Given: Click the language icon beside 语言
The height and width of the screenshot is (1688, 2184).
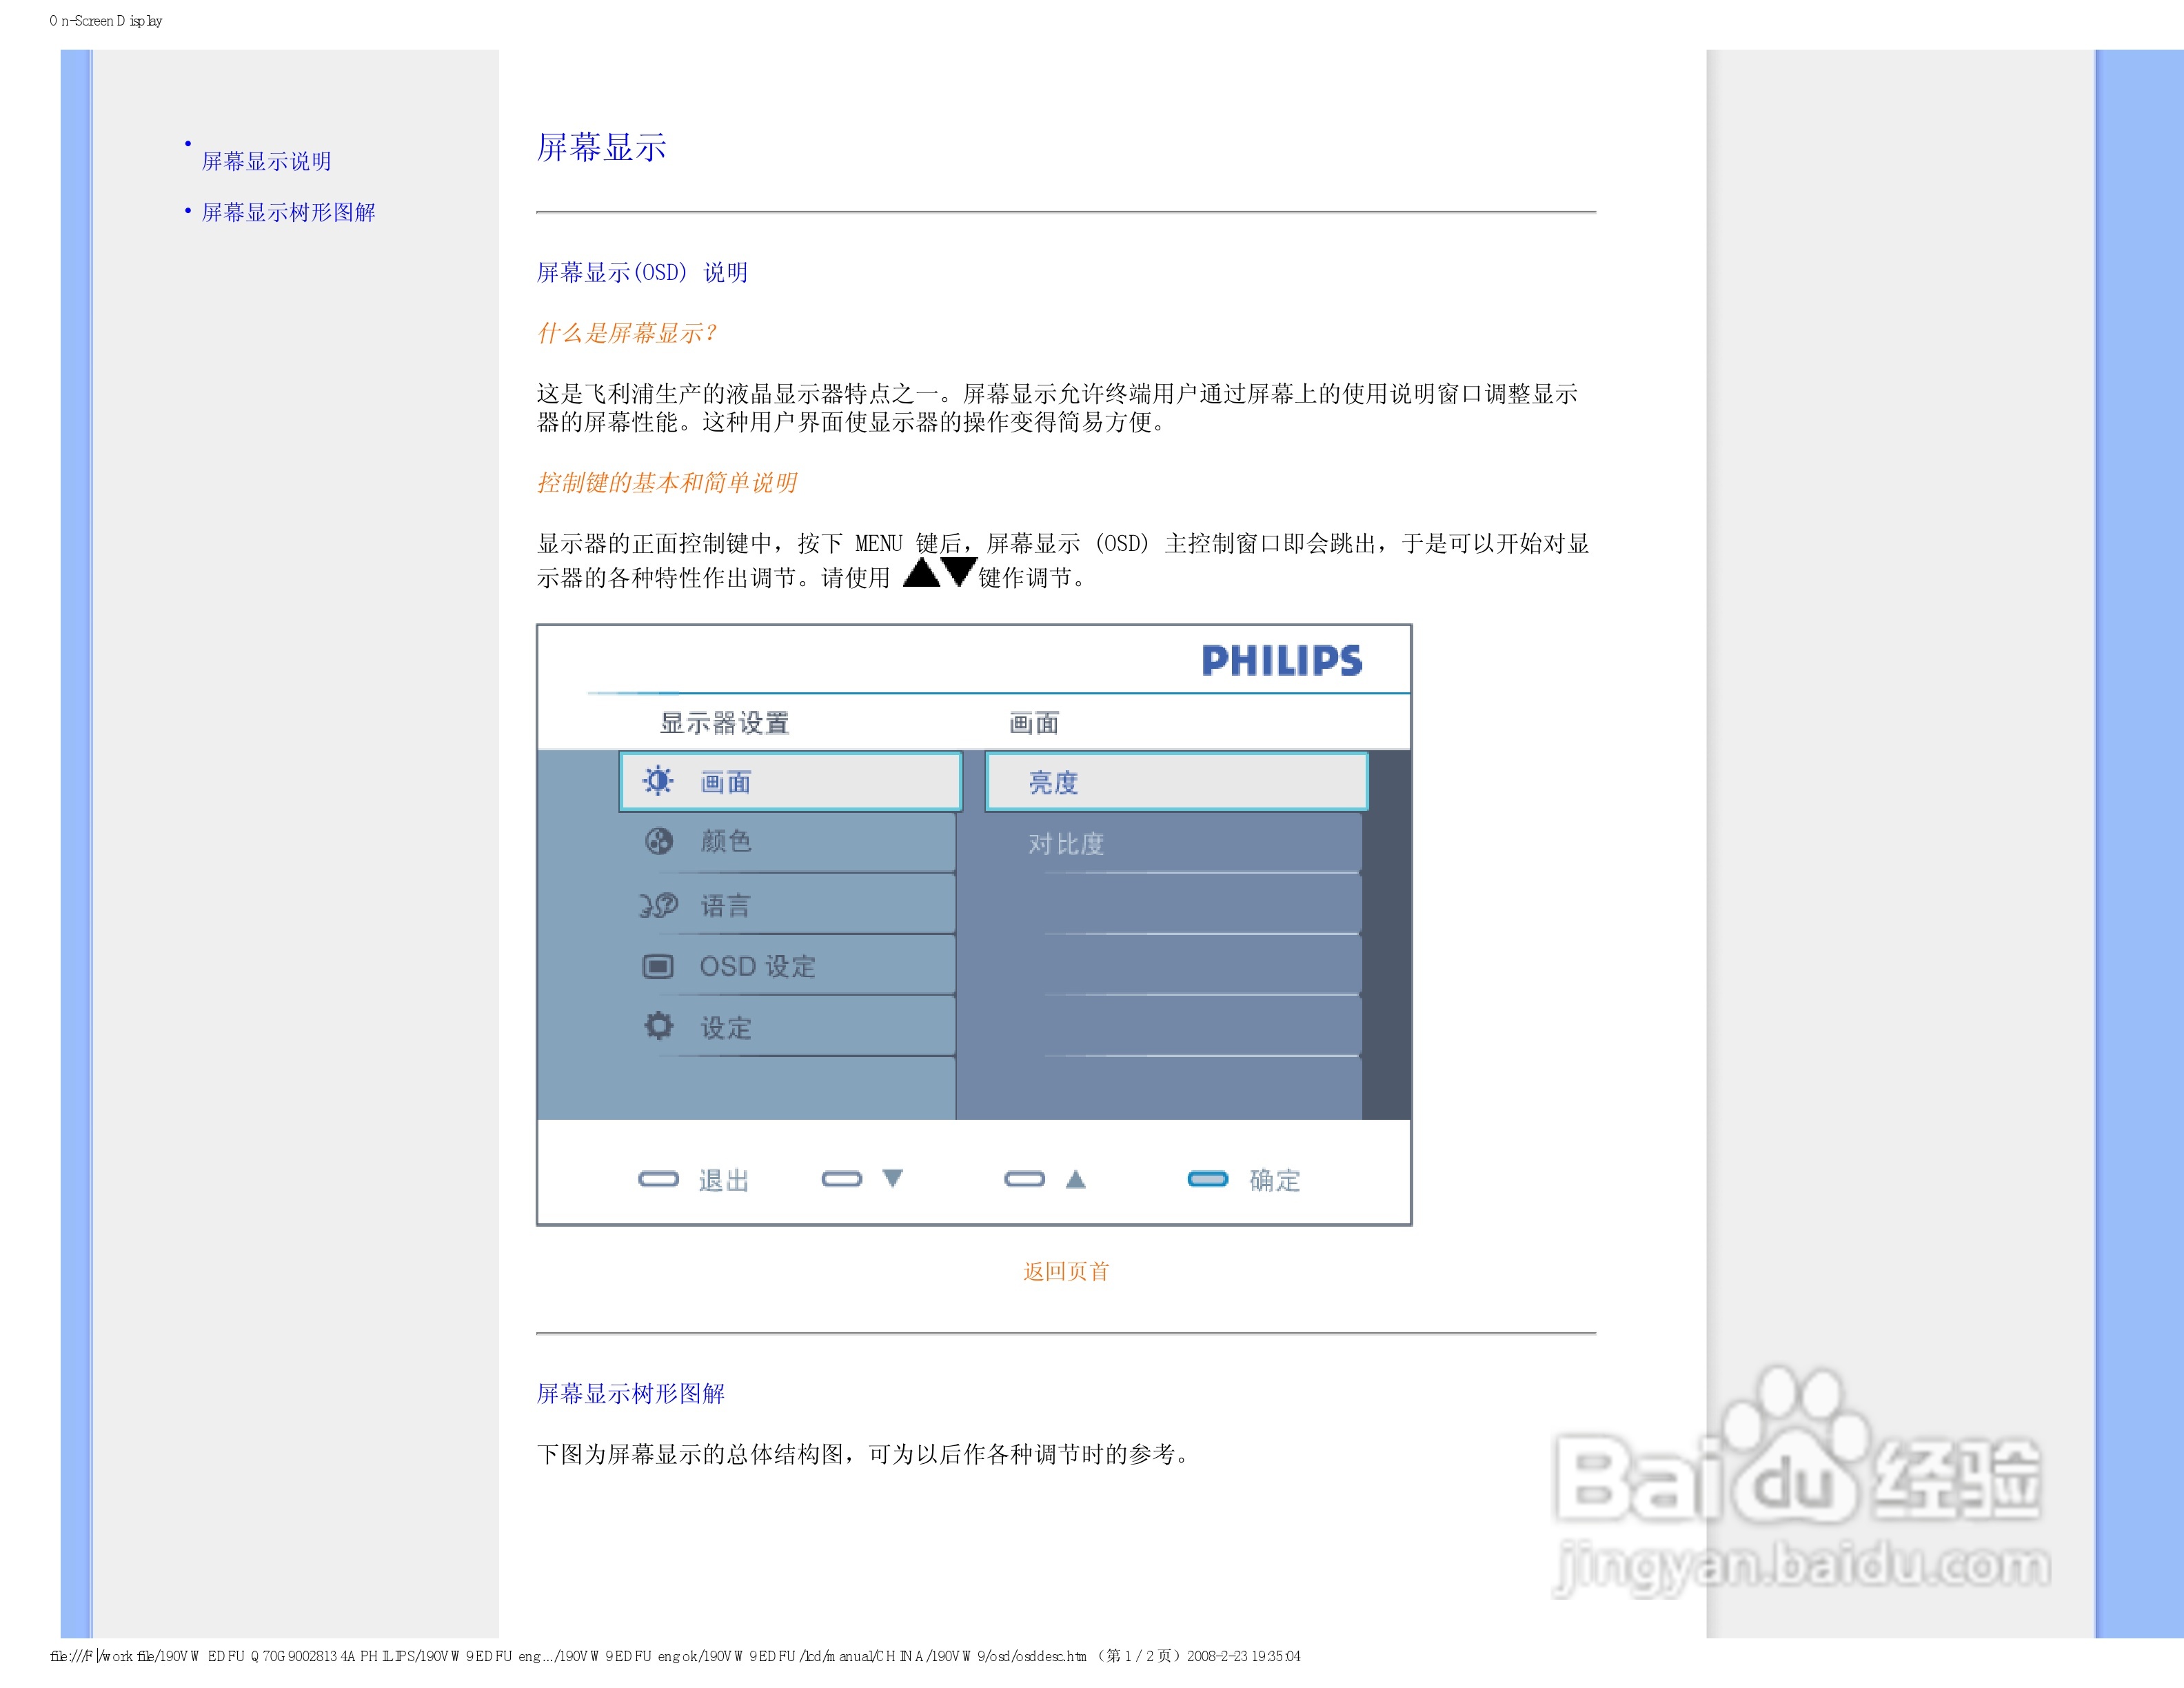Looking at the screenshot, I should pyautogui.click(x=658, y=905).
